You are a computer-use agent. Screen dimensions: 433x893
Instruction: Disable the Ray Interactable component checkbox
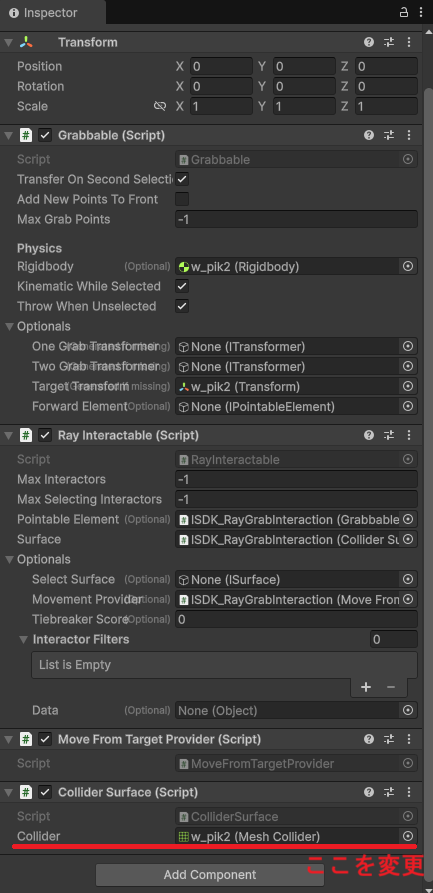click(x=45, y=436)
